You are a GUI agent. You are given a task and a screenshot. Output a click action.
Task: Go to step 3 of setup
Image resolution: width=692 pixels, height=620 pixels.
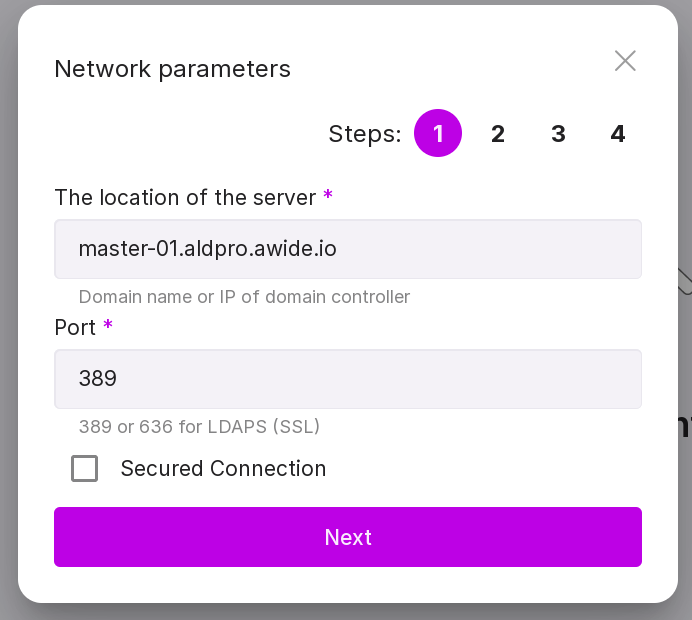point(558,134)
